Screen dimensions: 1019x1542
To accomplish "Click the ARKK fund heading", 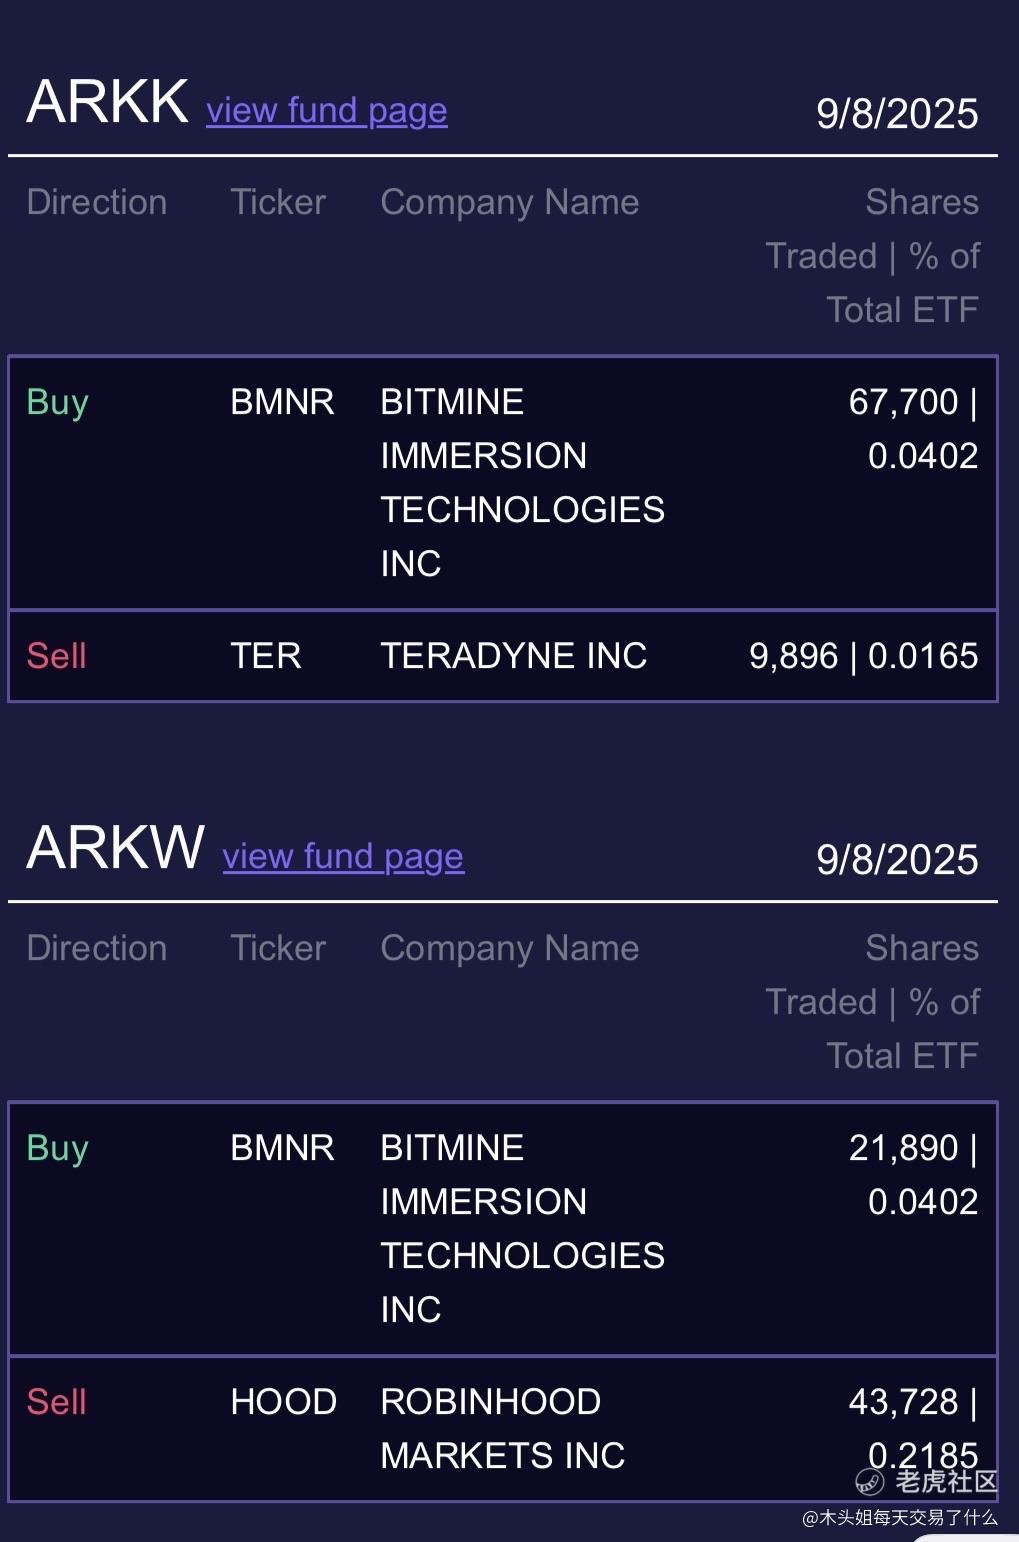I will [108, 101].
